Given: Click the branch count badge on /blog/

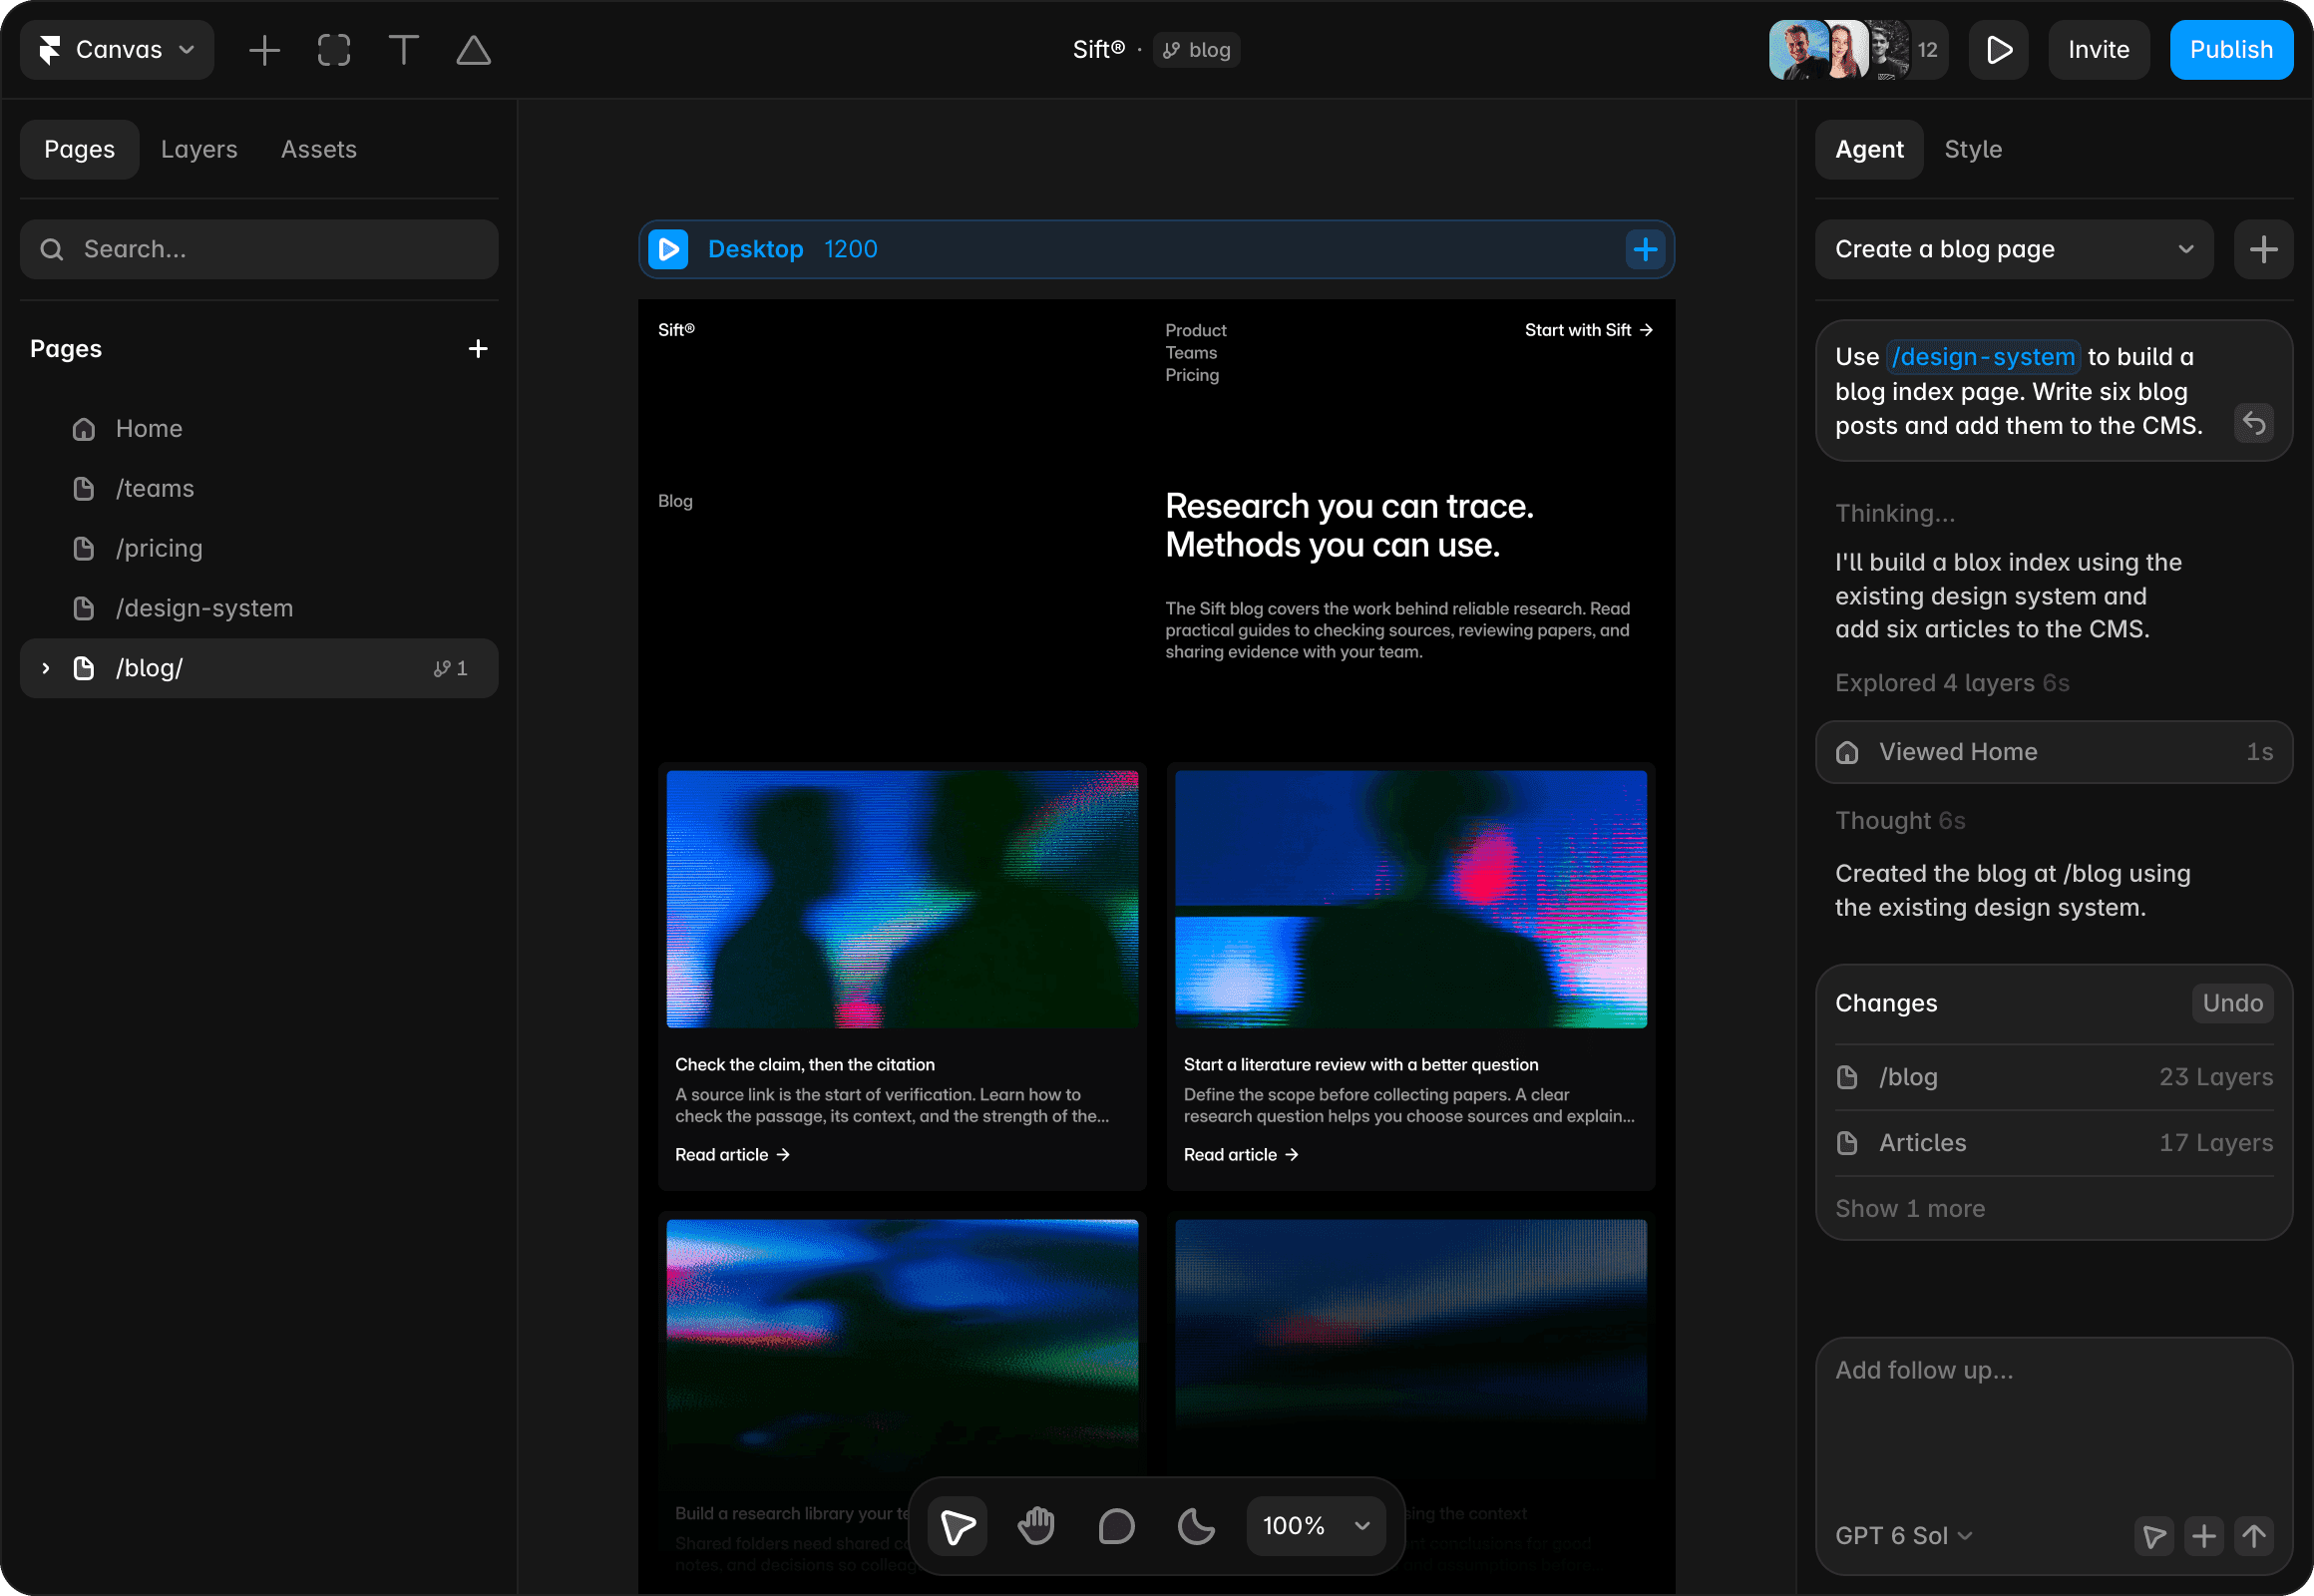Looking at the screenshot, I should [450, 668].
